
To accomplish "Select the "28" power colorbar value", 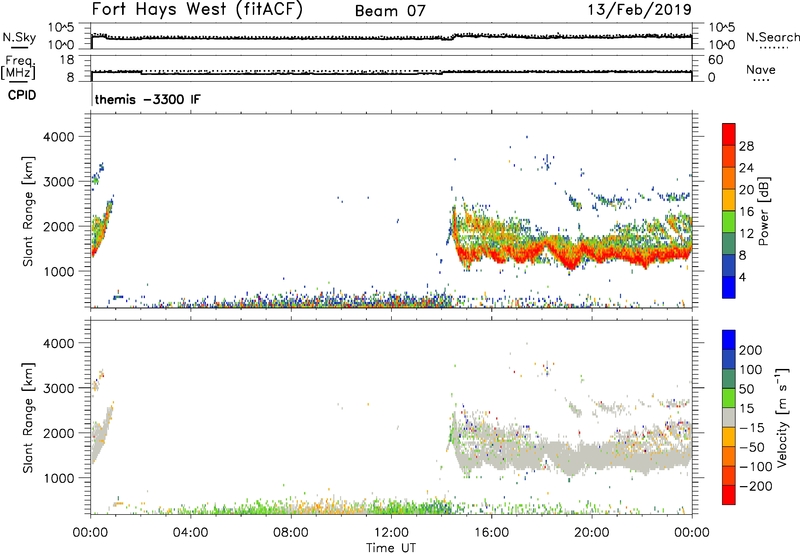I will [x=746, y=146].
